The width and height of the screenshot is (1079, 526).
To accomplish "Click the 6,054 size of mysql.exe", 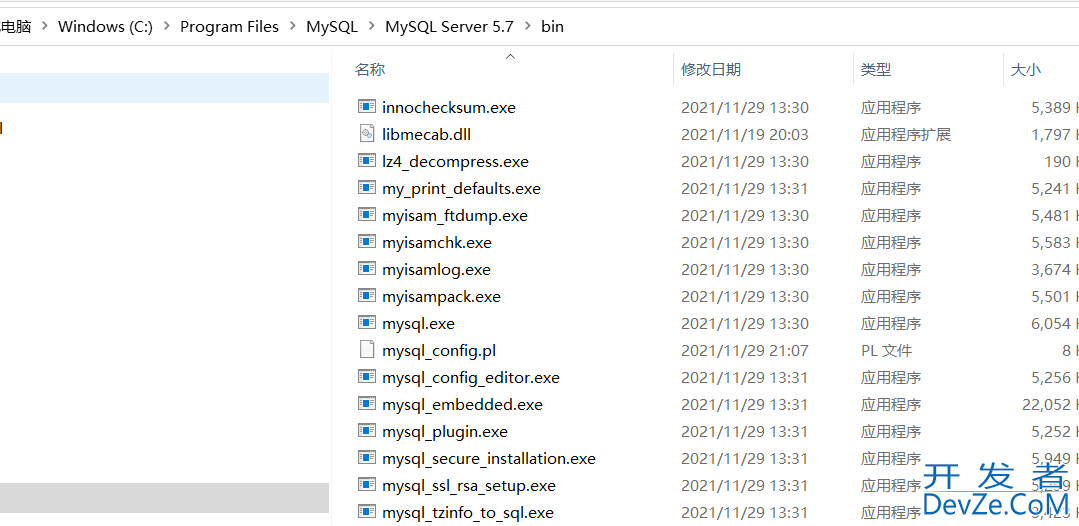I will (x=1051, y=324).
